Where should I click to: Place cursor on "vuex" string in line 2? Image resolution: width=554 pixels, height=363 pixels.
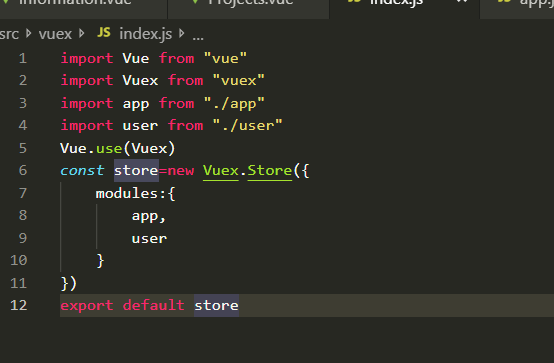click(238, 81)
